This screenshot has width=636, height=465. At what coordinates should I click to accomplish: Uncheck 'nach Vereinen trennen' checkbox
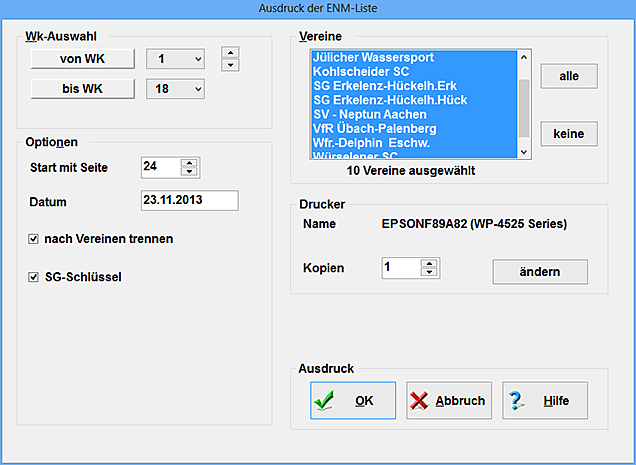click(x=34, y=239)
